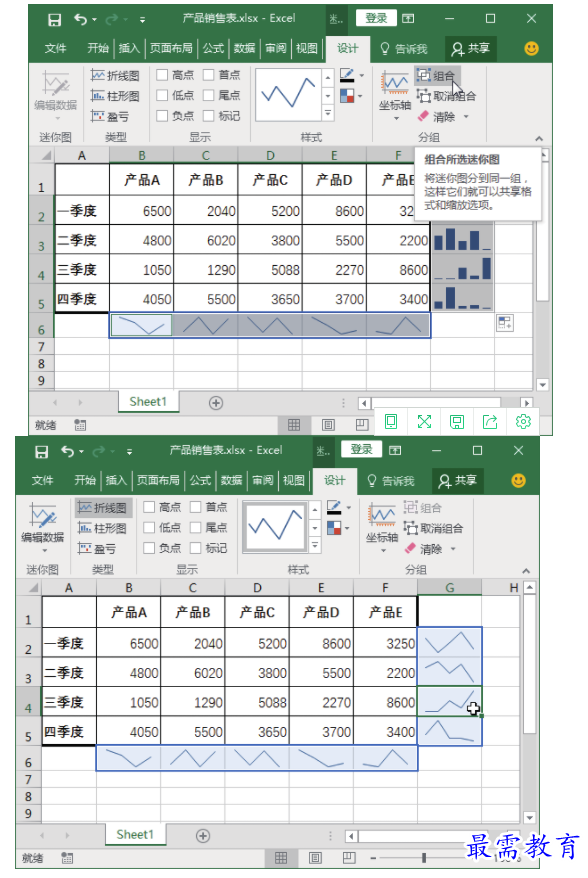The width and height of the screenshot is (588, 878).
Task: Select 柱形图 sparkline type in top window
Action: pyautogui.click(x=115, y=96)
